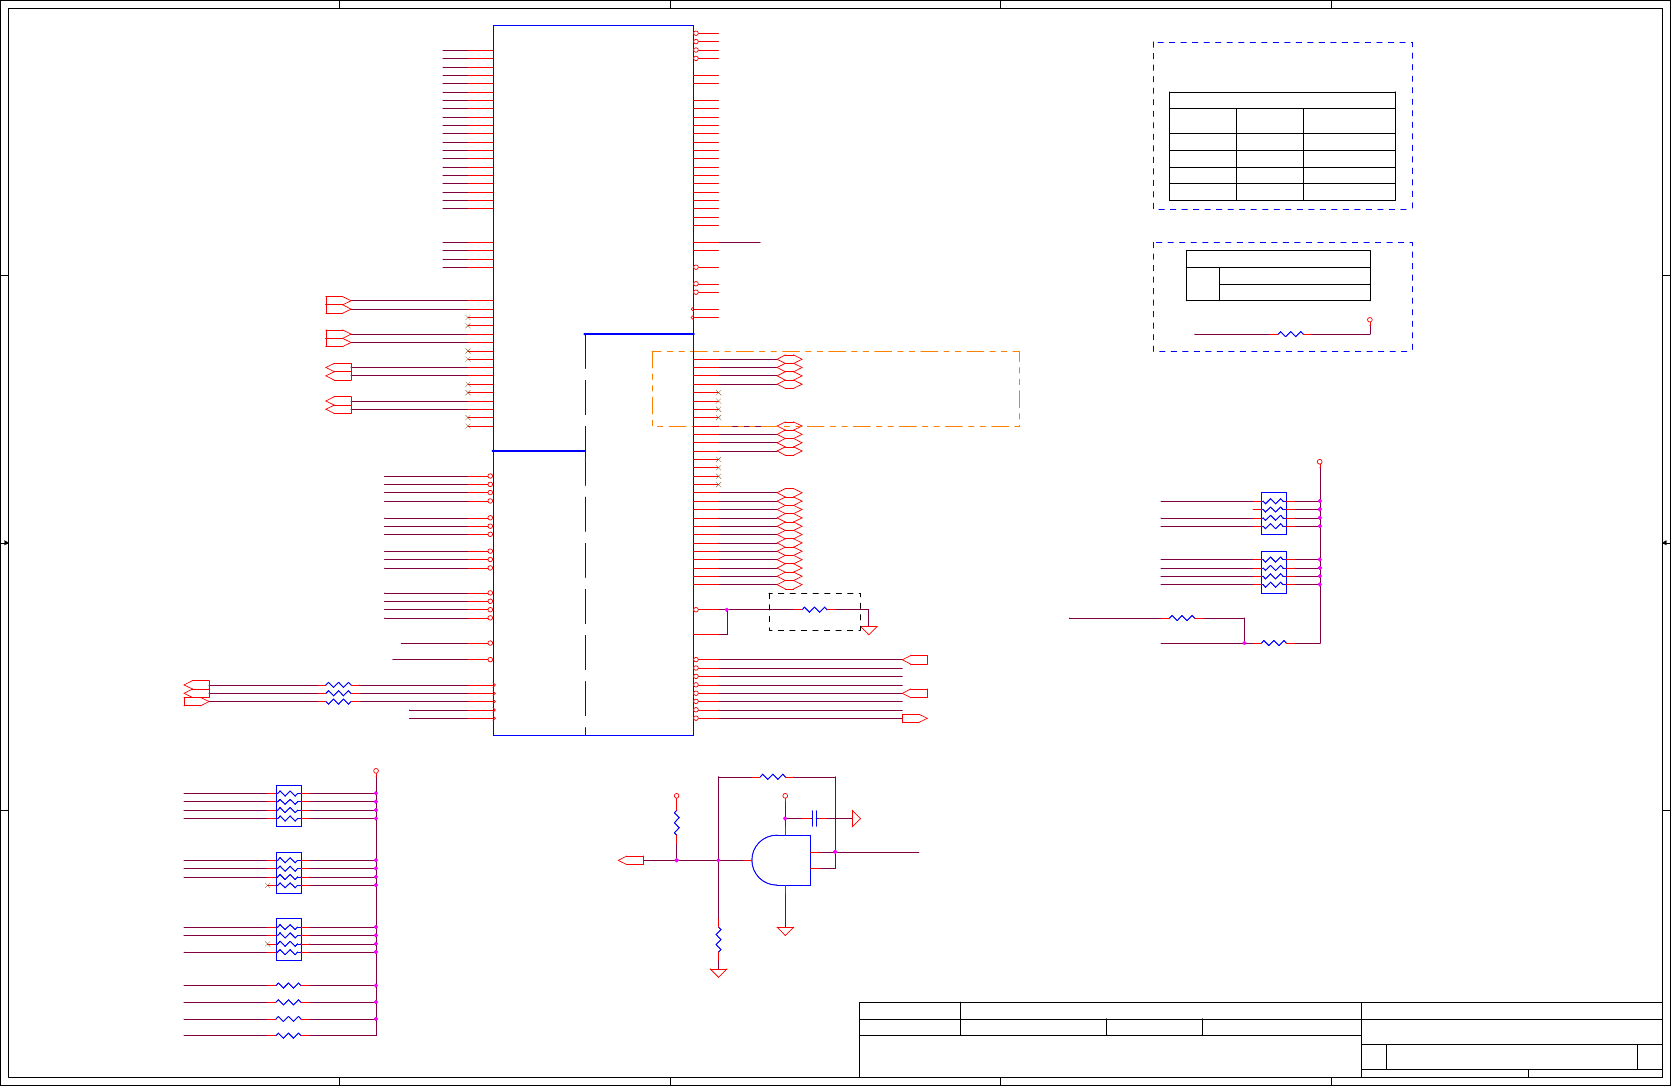Select the feedback resistor above the AND gate

tap(773, 776)
